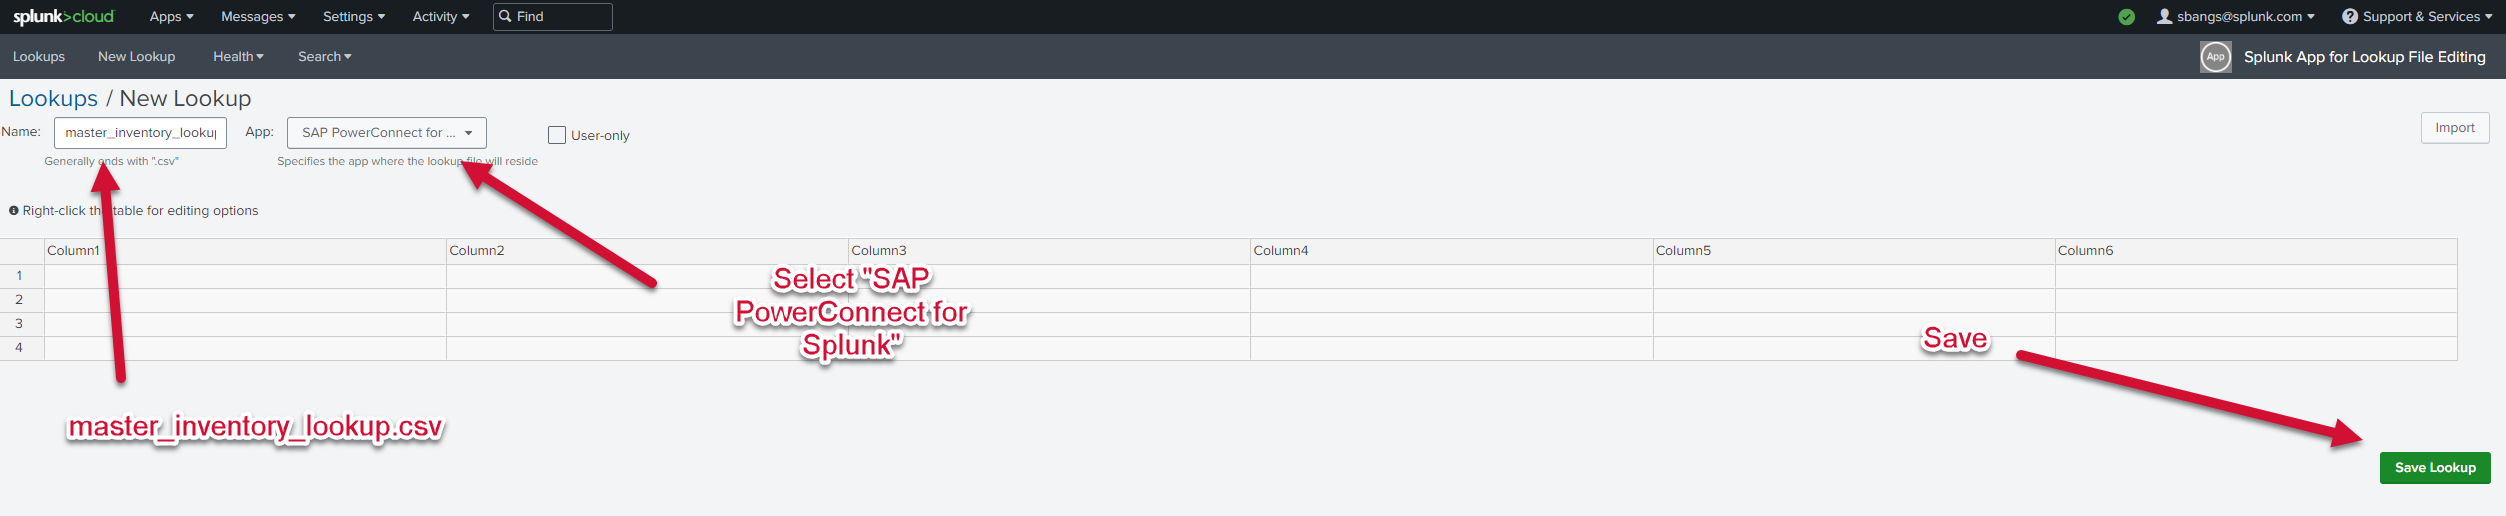Expand the Apps menu in top bar
The image size is (2506, 516).
click(171, 17)
